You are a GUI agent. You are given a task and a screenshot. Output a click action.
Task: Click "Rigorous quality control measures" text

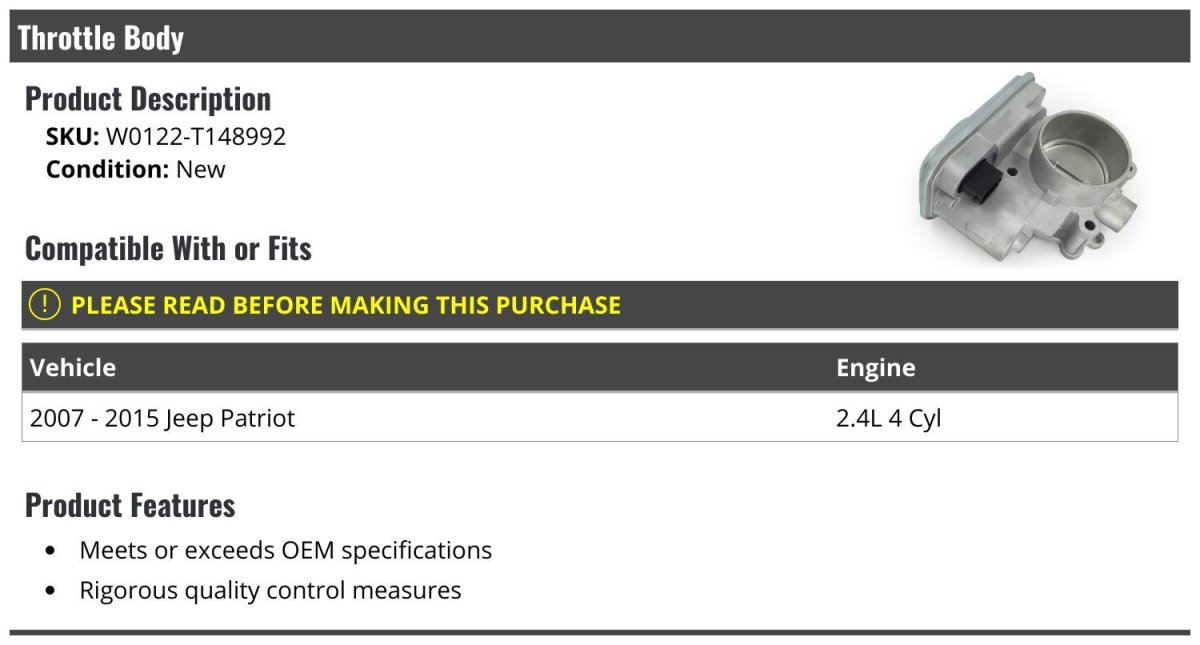pos(270,590)
